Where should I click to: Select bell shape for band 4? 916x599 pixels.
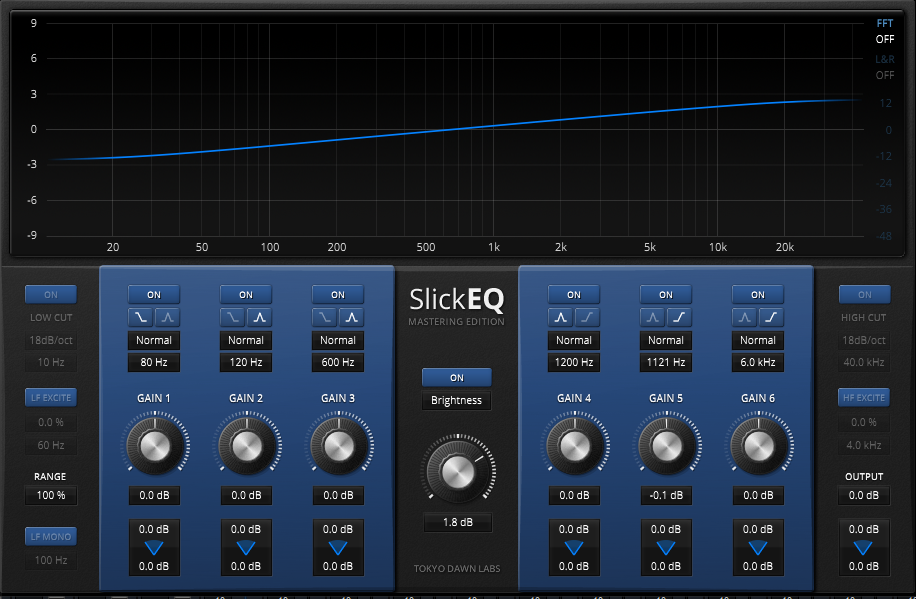tap(561, 317)
